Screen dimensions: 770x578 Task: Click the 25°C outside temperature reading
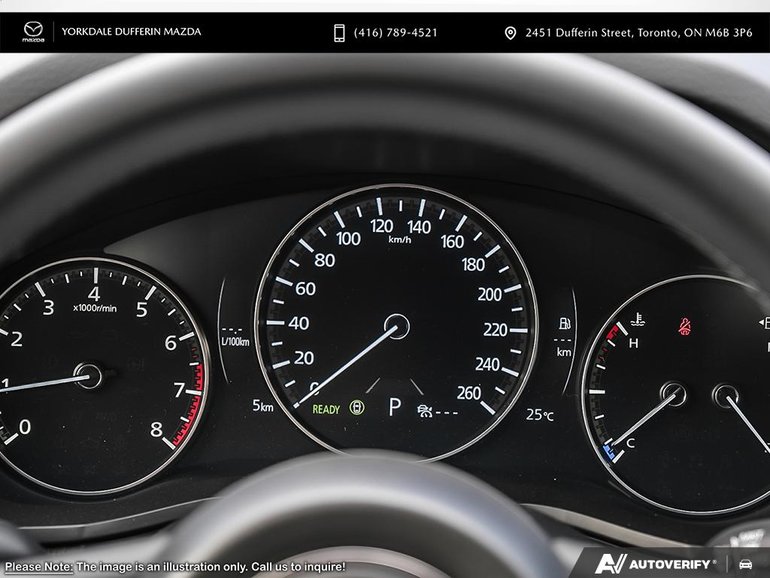[540, 414]
